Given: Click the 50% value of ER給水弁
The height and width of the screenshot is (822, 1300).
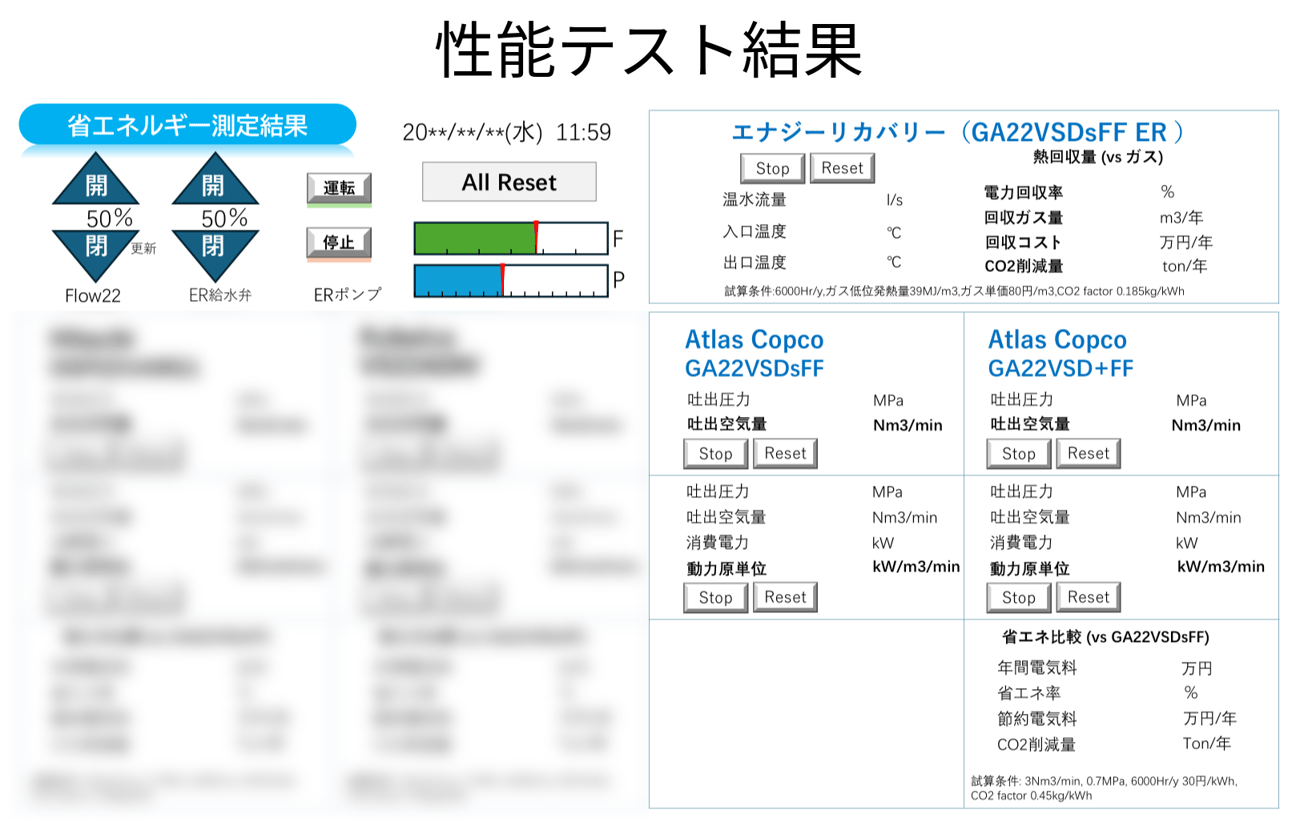Looking at the screenshot, I should (224, 218).
